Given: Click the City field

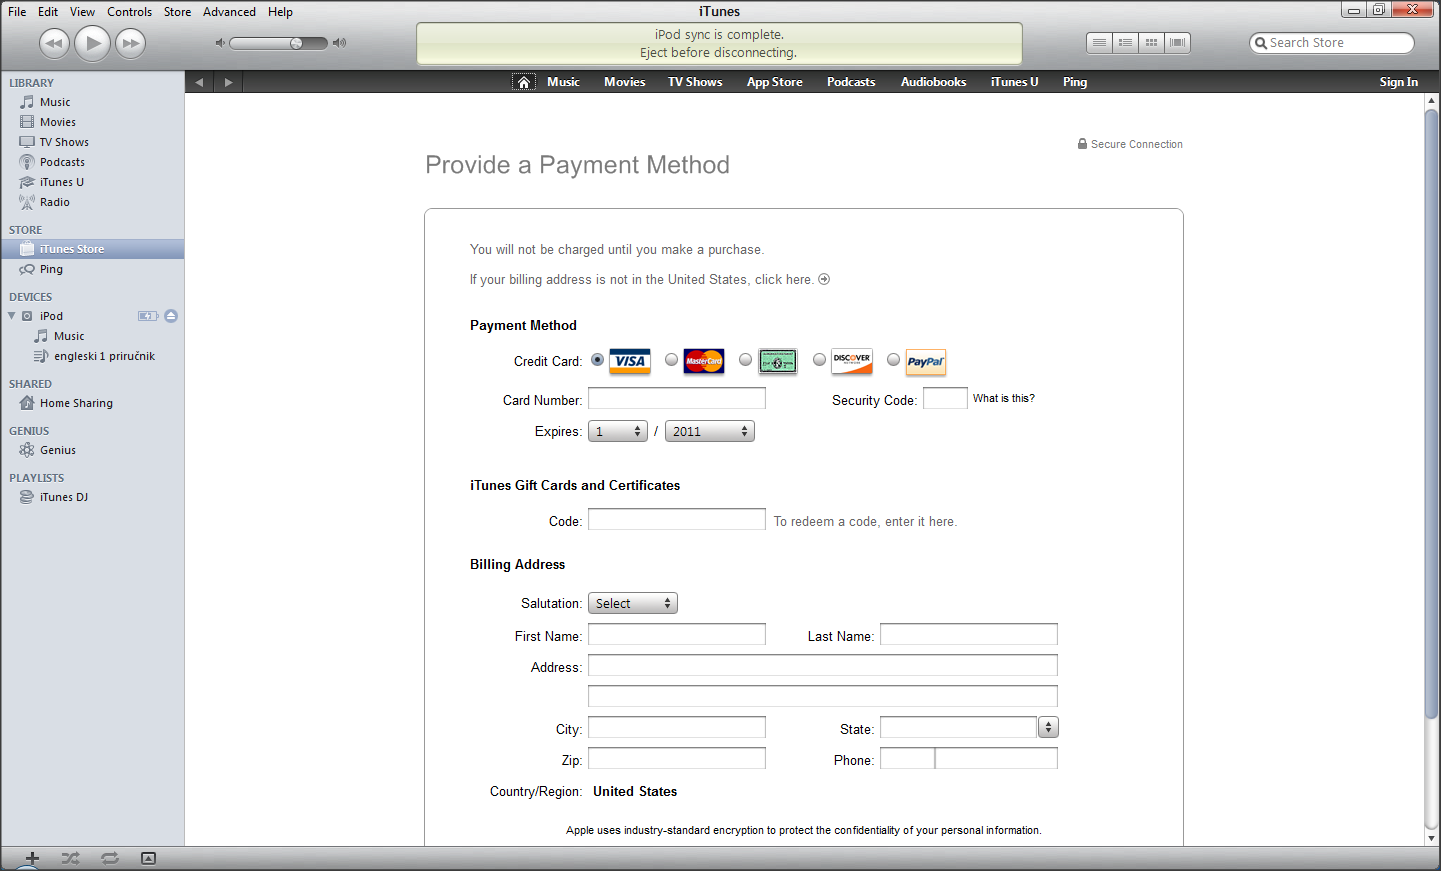Looking at the screenshot, I should click(677, 728).
